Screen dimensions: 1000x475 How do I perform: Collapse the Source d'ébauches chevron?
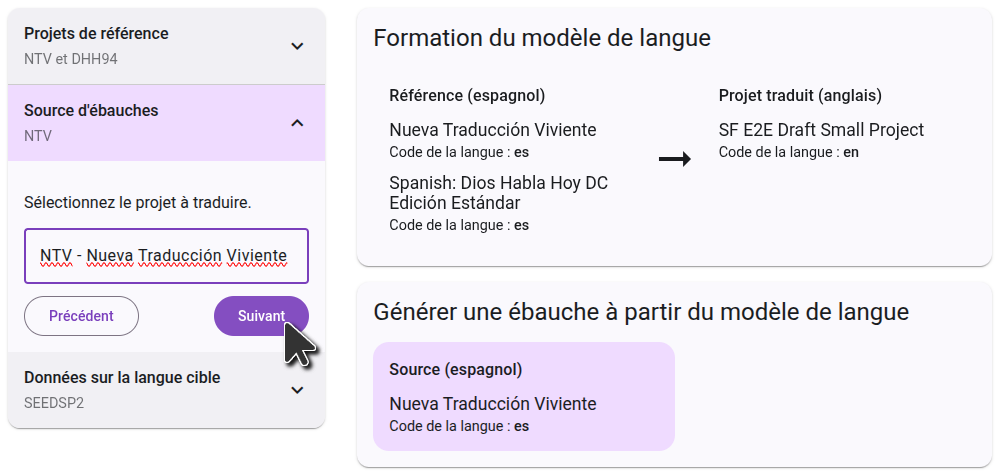(297, 123)
